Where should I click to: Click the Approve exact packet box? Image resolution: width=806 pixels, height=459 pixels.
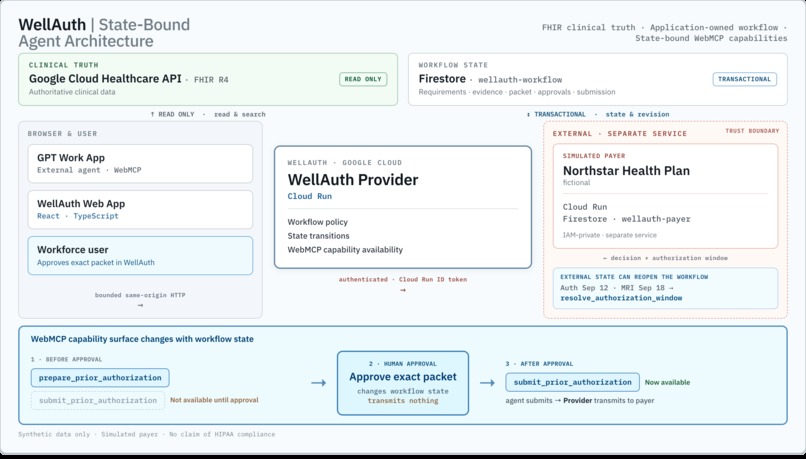[403, 383]
